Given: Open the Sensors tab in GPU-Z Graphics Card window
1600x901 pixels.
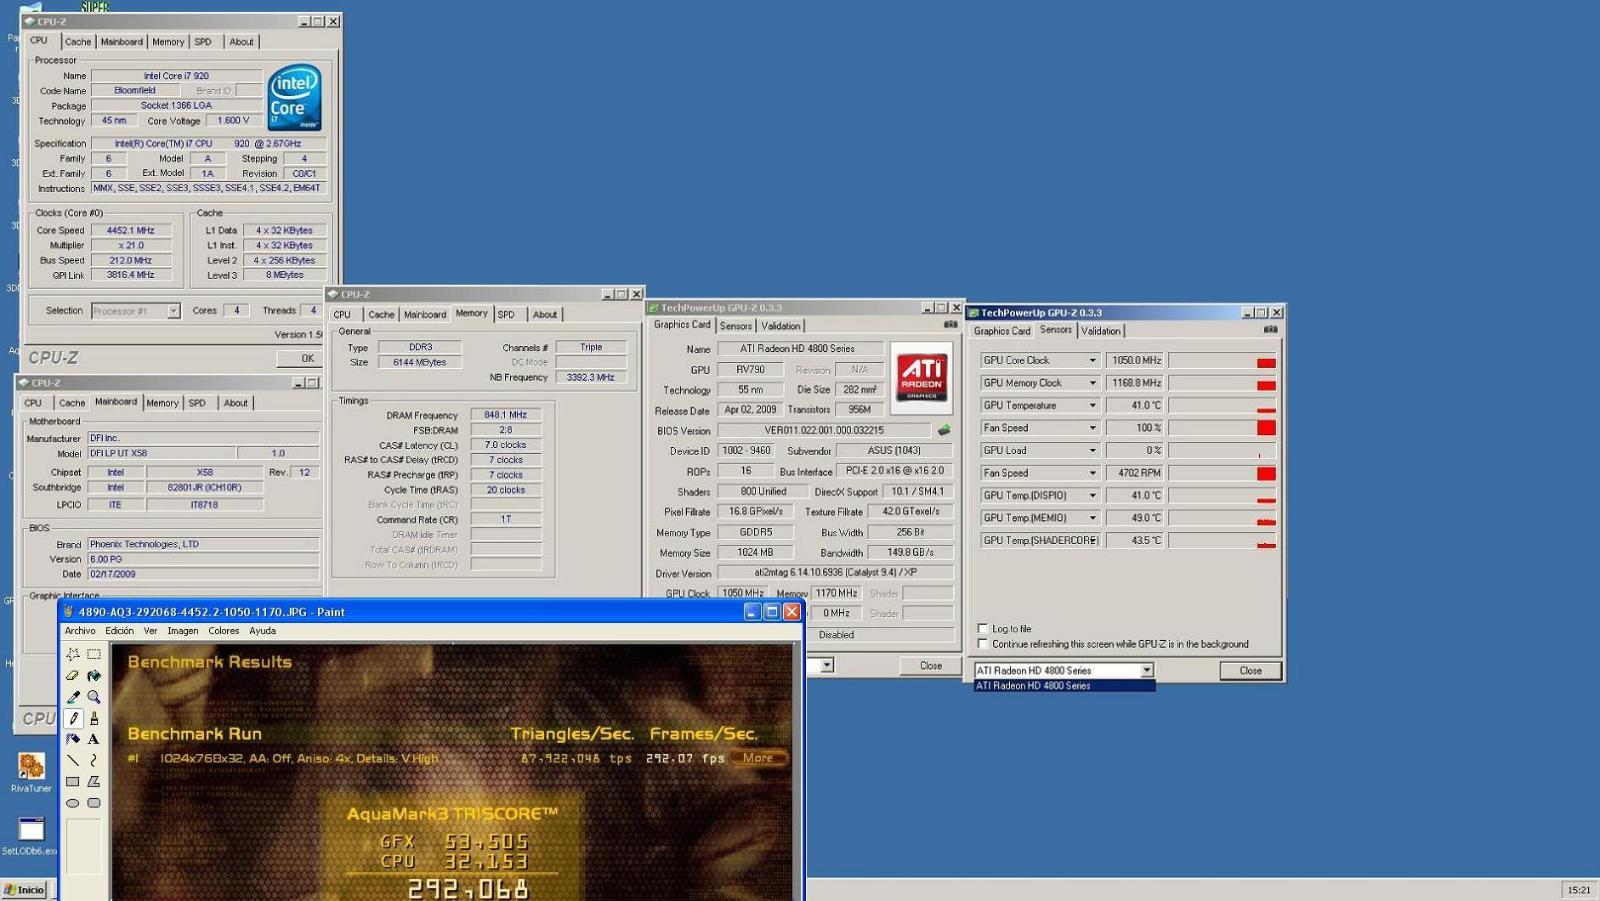Looking at the screenshot, I should pos(735,326).
